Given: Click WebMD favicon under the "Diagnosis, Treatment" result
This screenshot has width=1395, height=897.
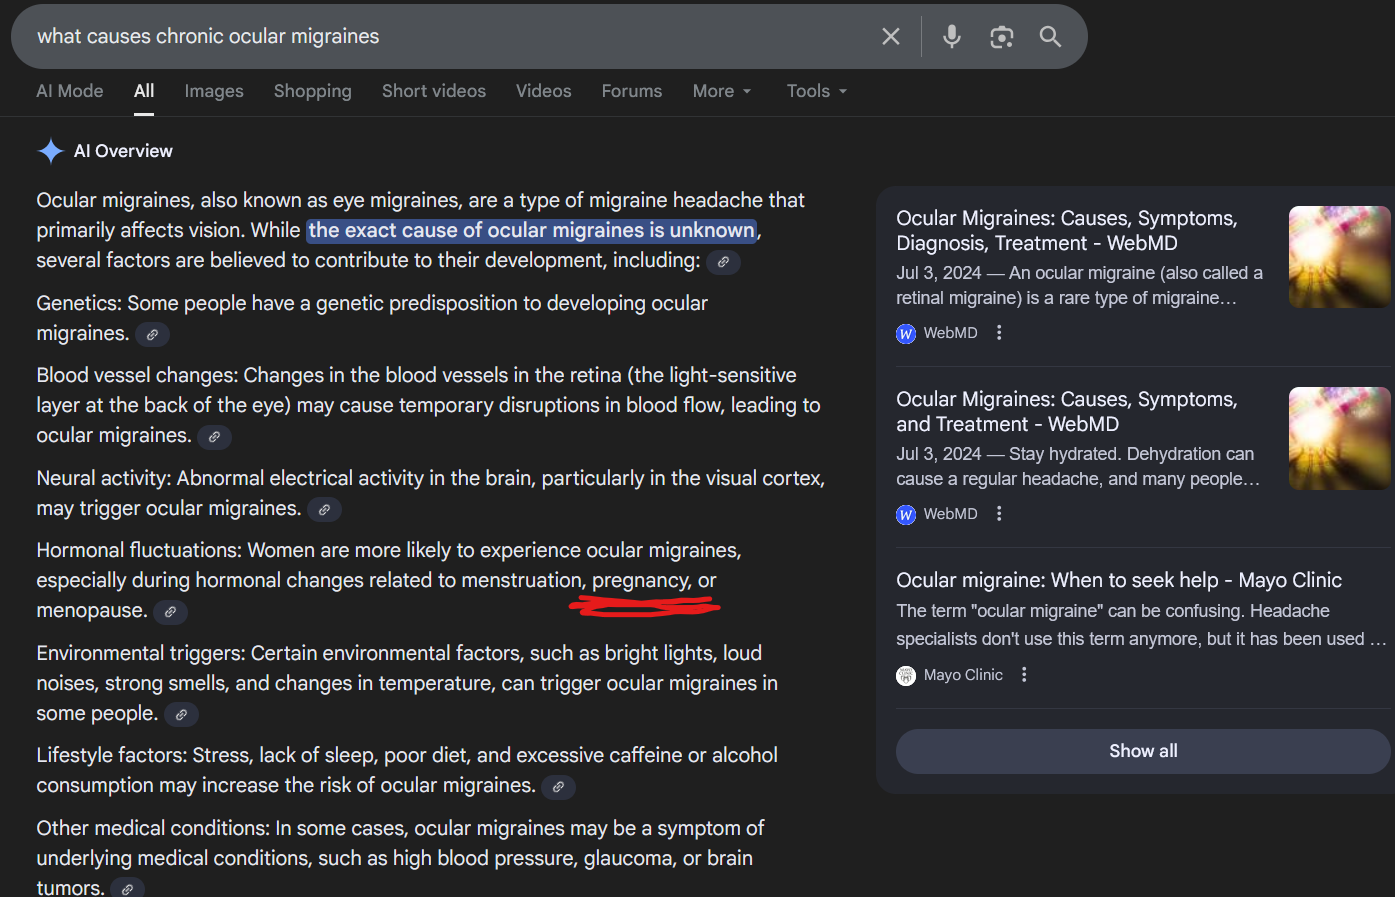Looking at the screenshot, I should 906,334.
